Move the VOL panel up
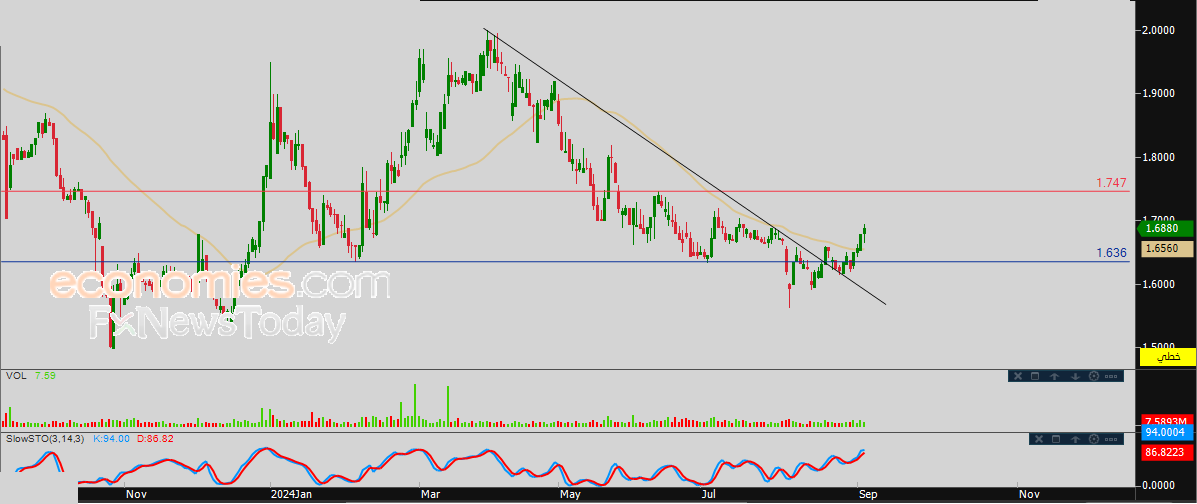Viewport: 1197px width, 504px height. tap(1055, 376)
